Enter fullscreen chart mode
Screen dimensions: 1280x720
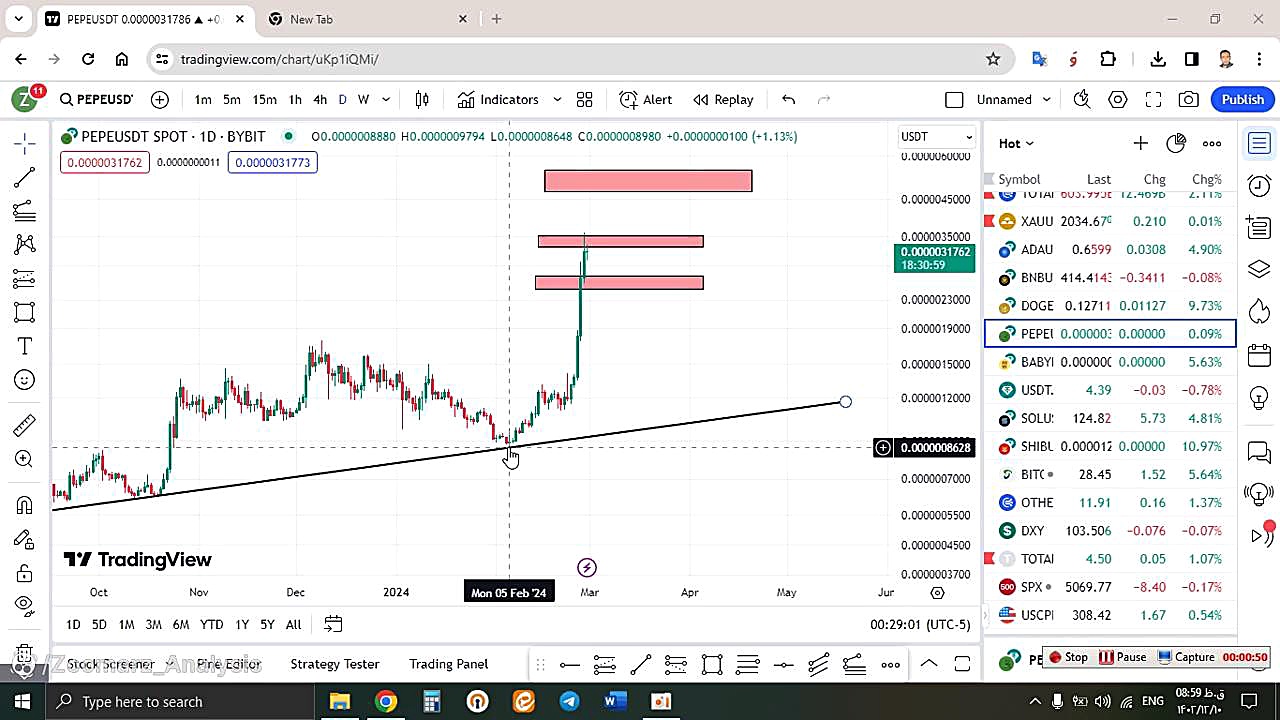[1153, 99]
